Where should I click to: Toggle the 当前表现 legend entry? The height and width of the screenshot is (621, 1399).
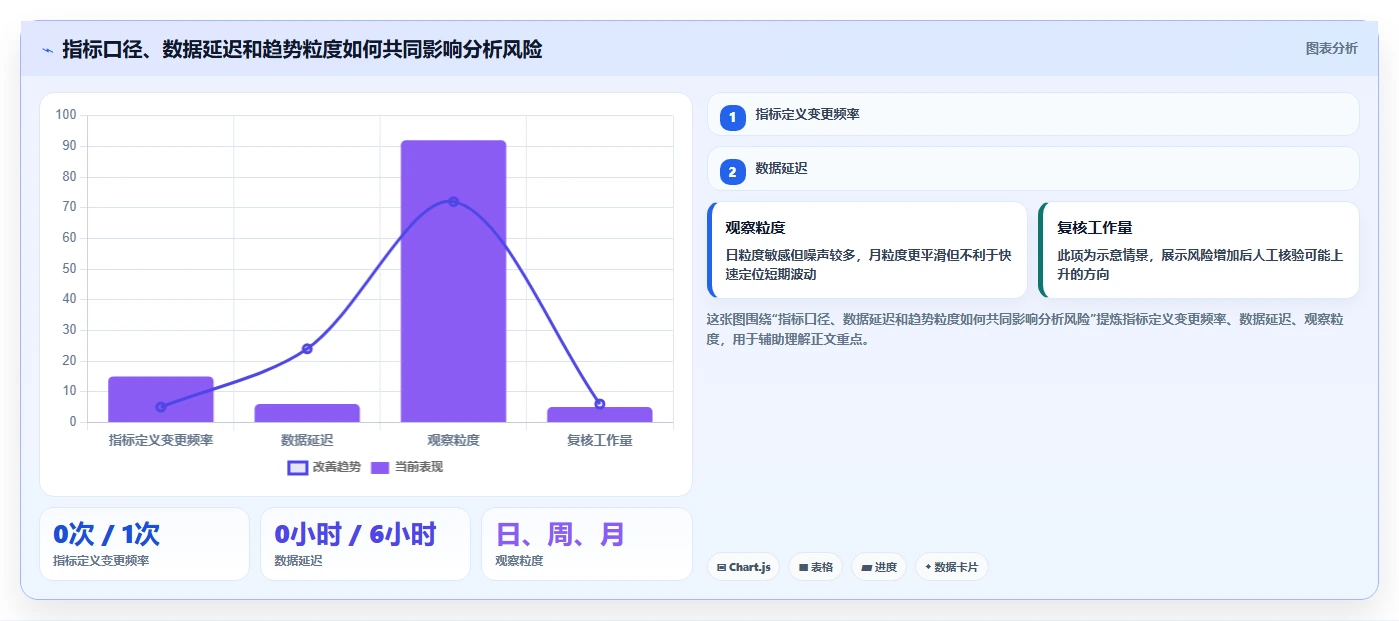tap(407, 467)
